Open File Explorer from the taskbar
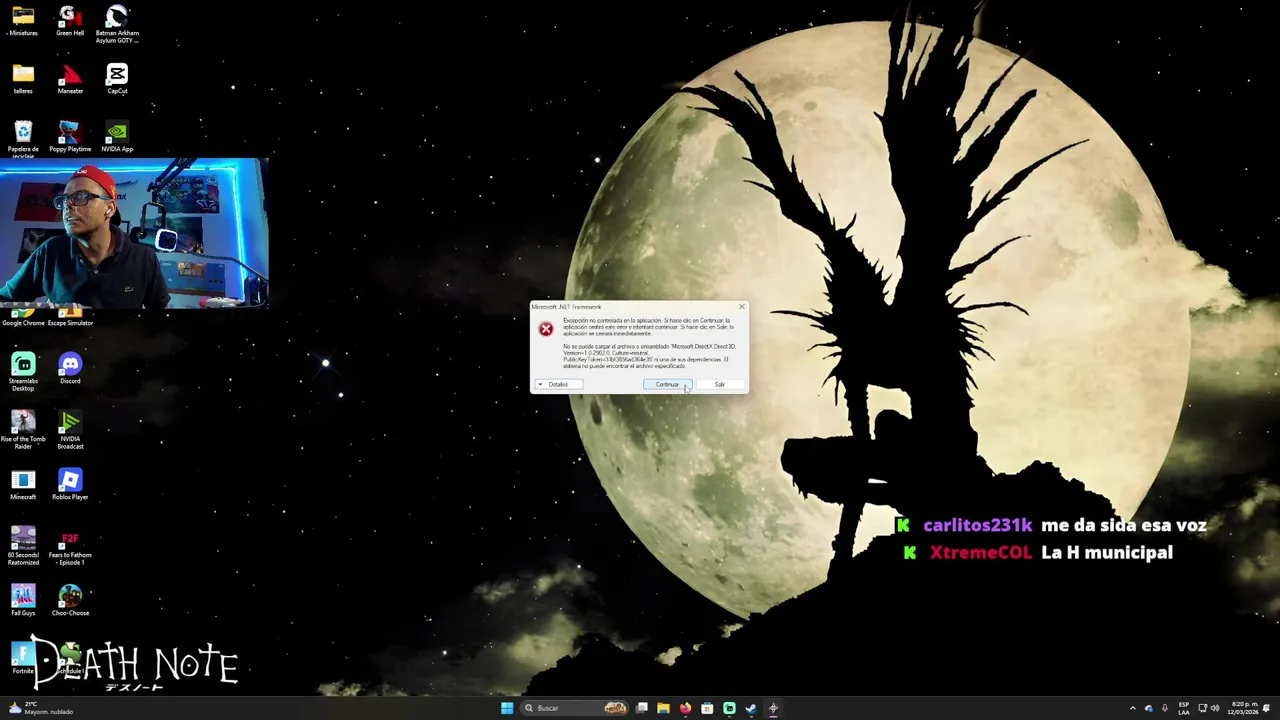This screenshot has height=720, width=1280. [x=663, y=708]
